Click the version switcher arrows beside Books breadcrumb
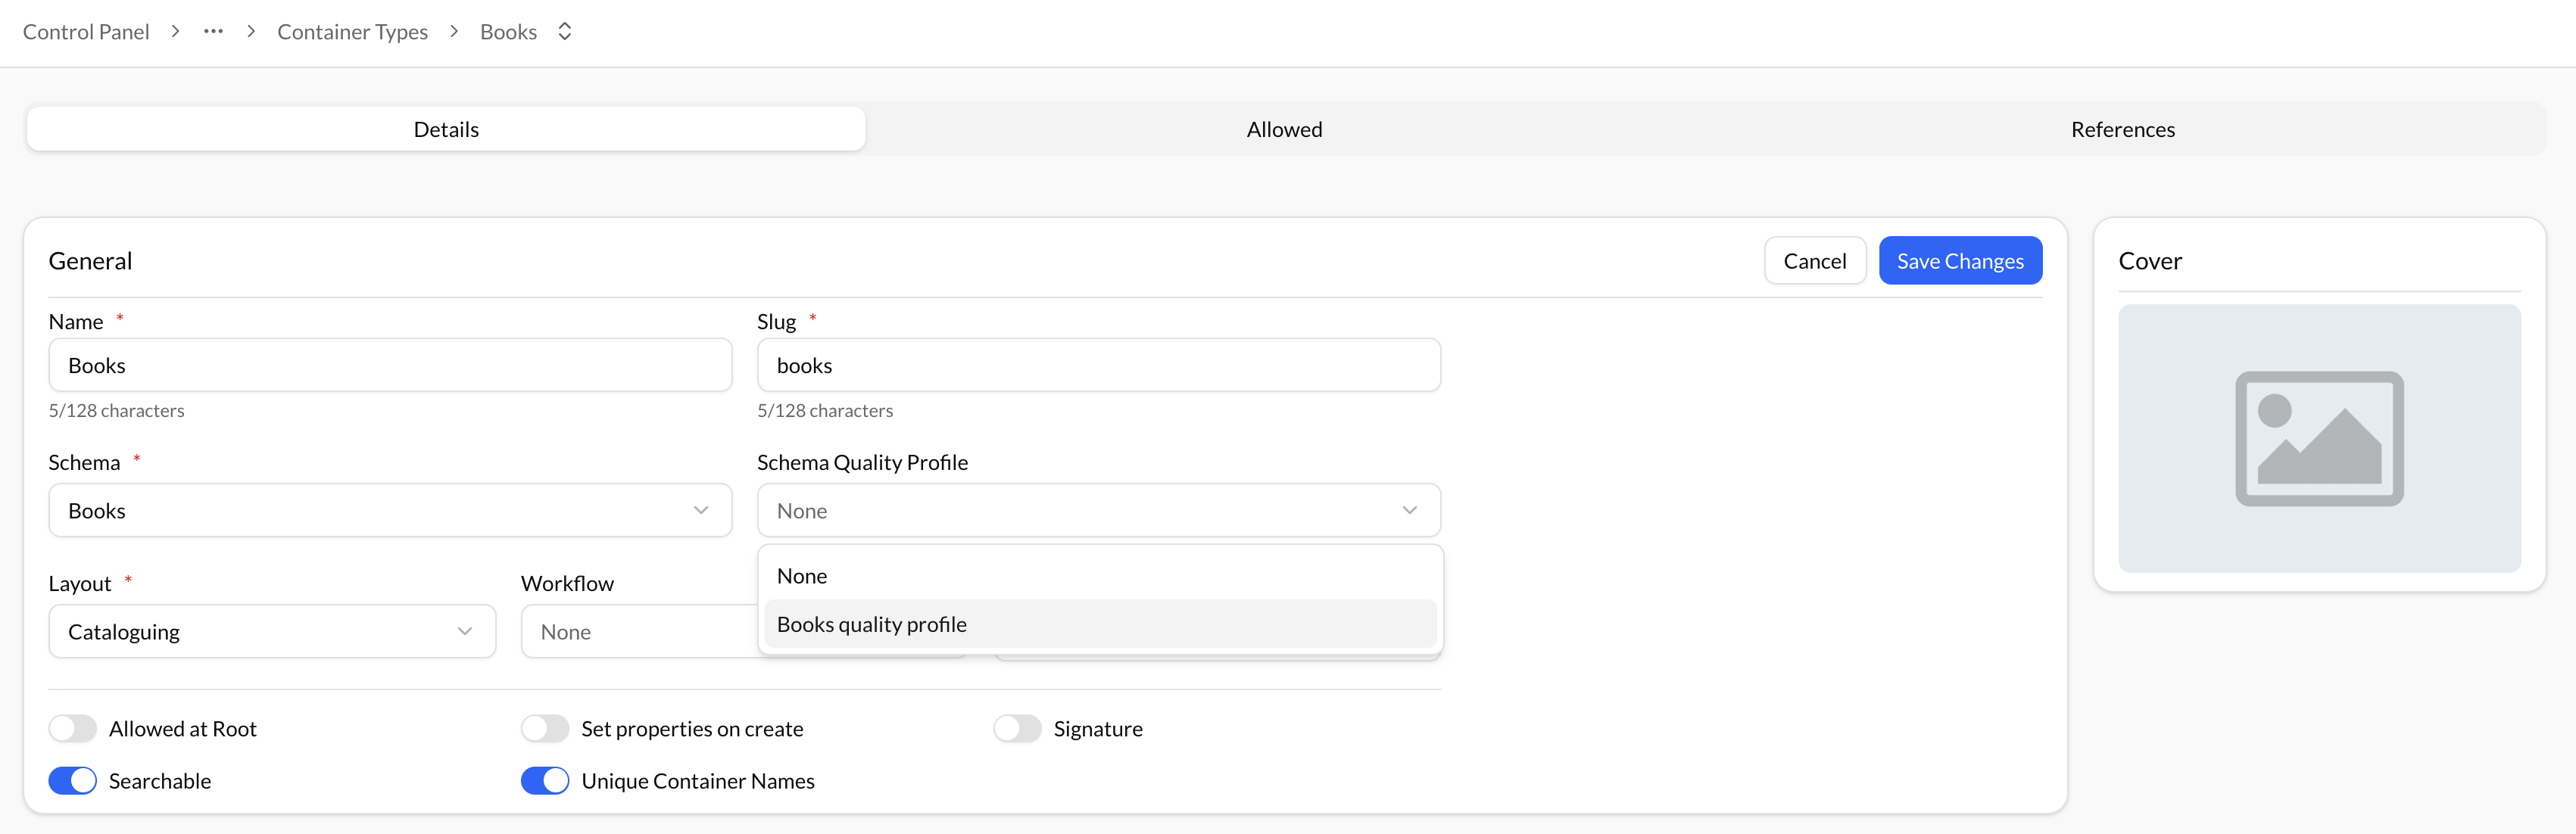The width and height of the screenshot is (2576, 834). (x=564, y=31)
